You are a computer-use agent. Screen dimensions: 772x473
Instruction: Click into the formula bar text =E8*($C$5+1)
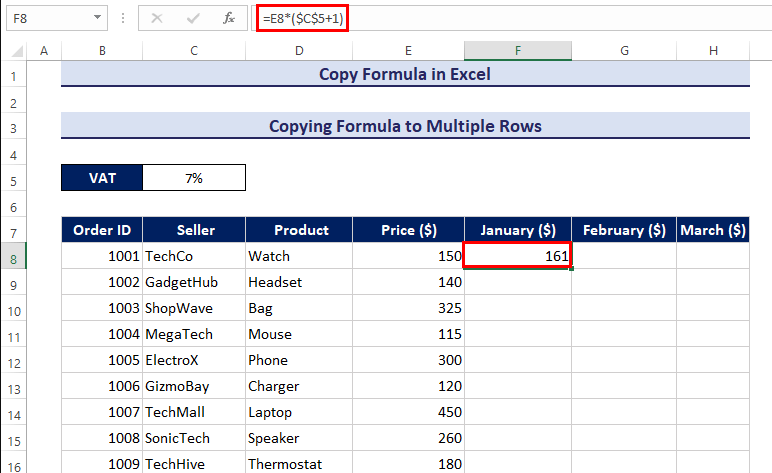[303, 18]
